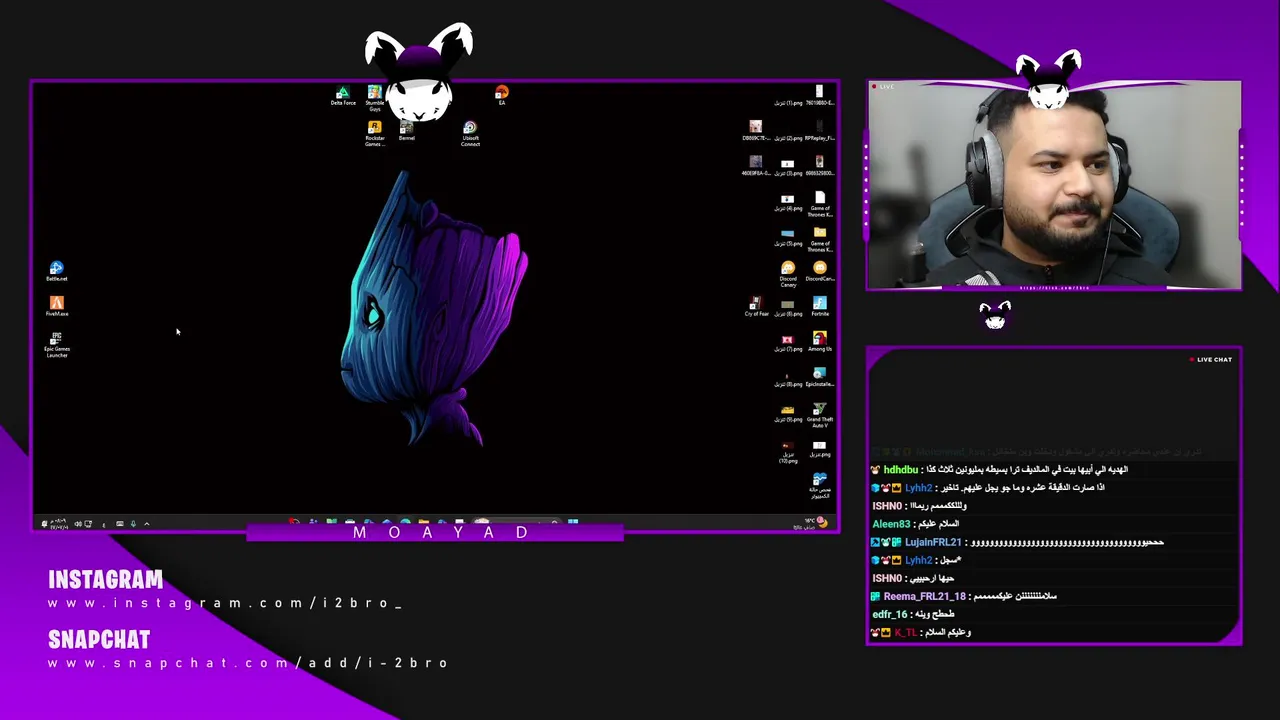Image resolution: width=1280 pixels, height=720 pixels.
Task: Launch Grand Theft Auto V shortcut
Action: (x=820, y=415)
